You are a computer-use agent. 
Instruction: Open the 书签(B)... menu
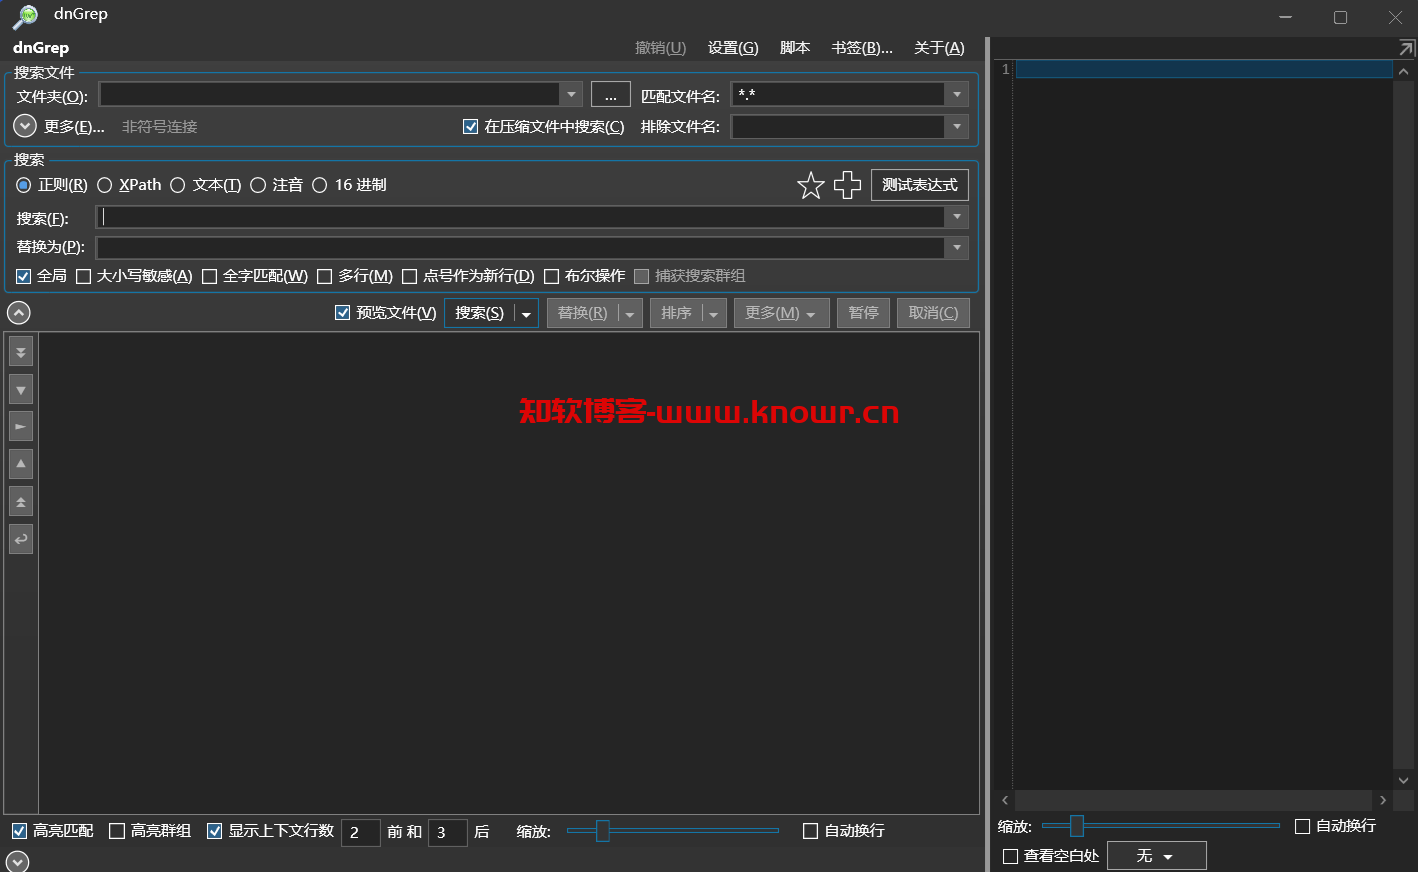(862, 48)
